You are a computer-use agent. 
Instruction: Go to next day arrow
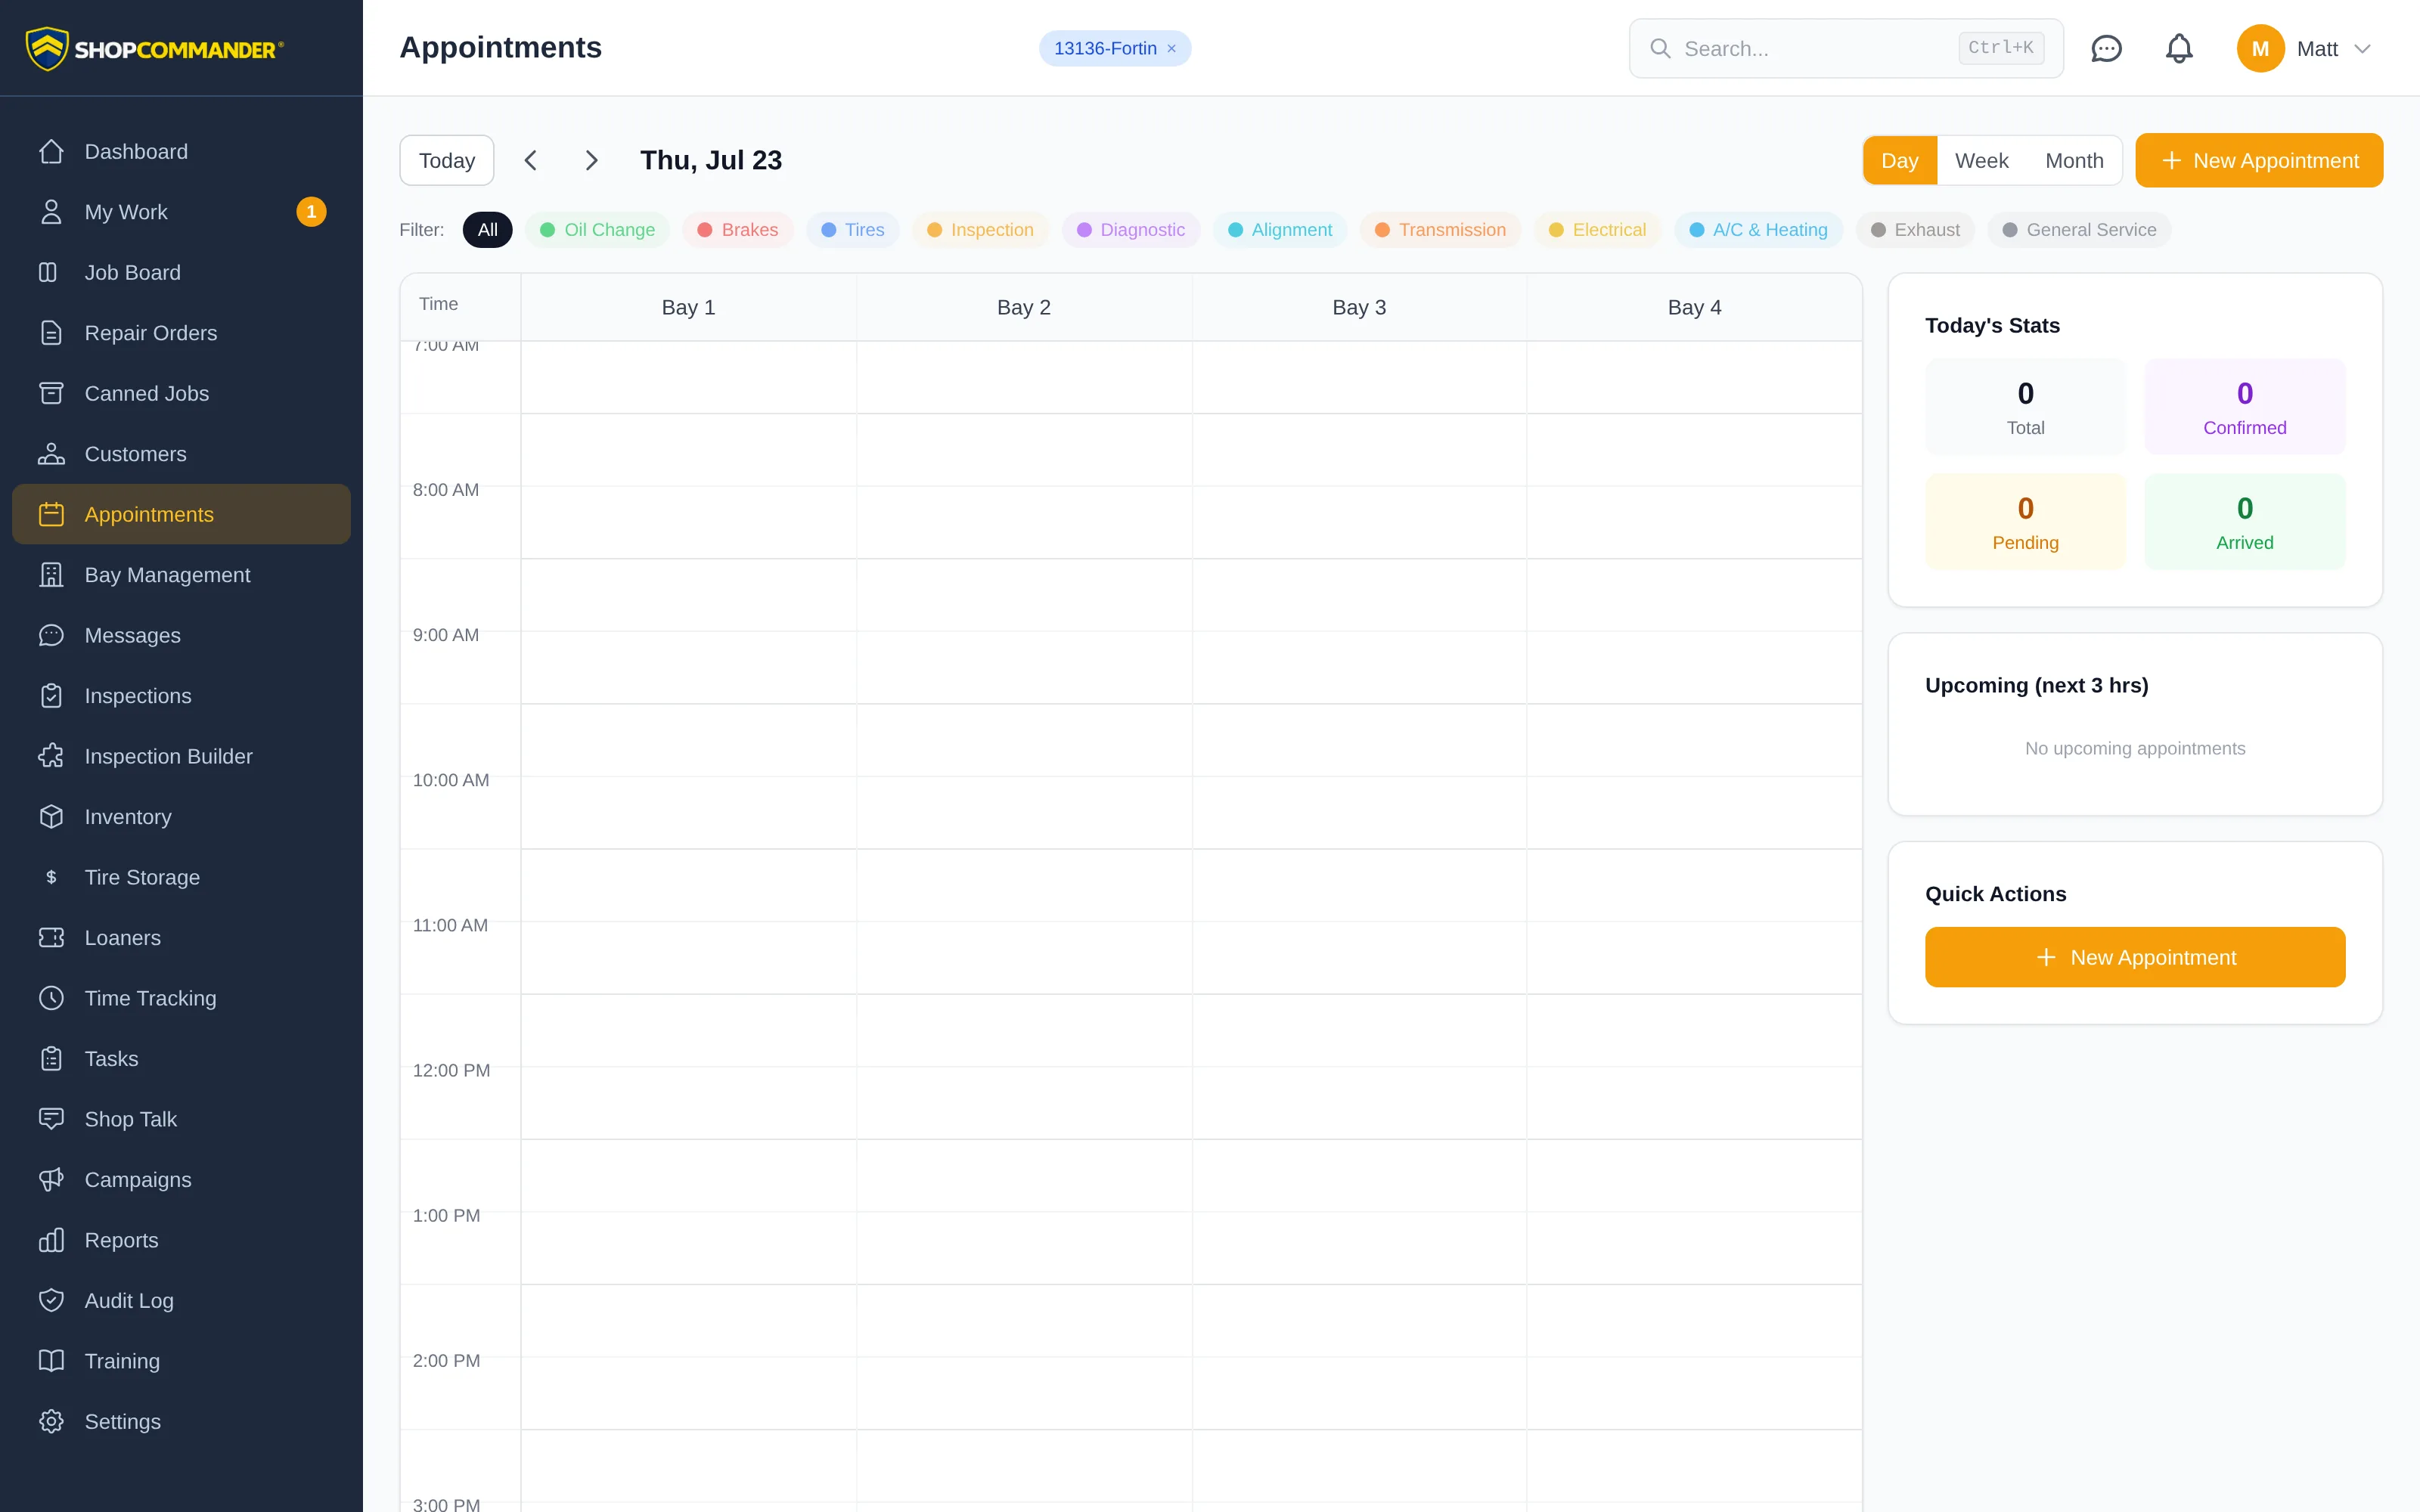[x=591, y=160]
